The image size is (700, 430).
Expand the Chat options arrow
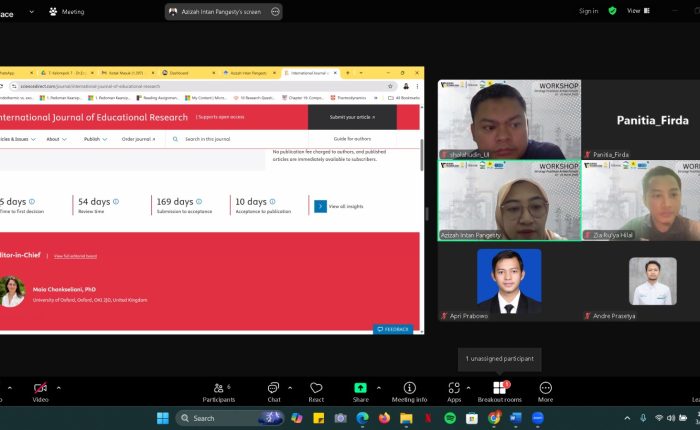pyautogui.click(x=290, y=387)
